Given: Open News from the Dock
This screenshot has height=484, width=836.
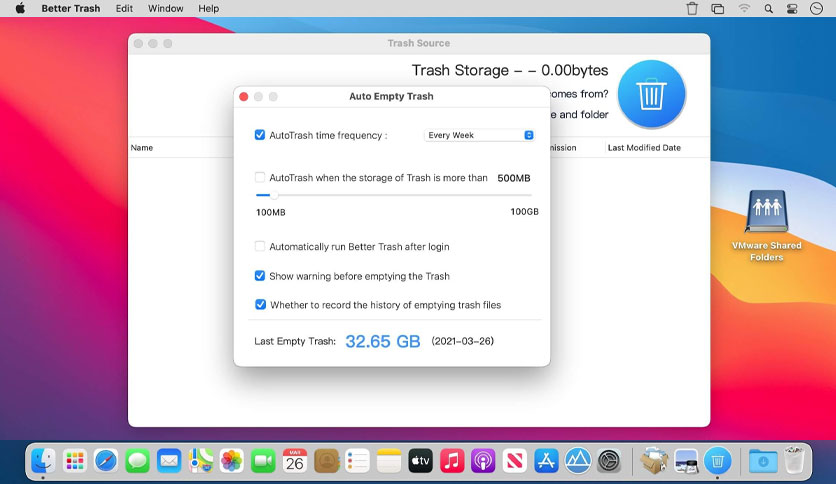Looking at the screenshot, I should click(515, 461).
